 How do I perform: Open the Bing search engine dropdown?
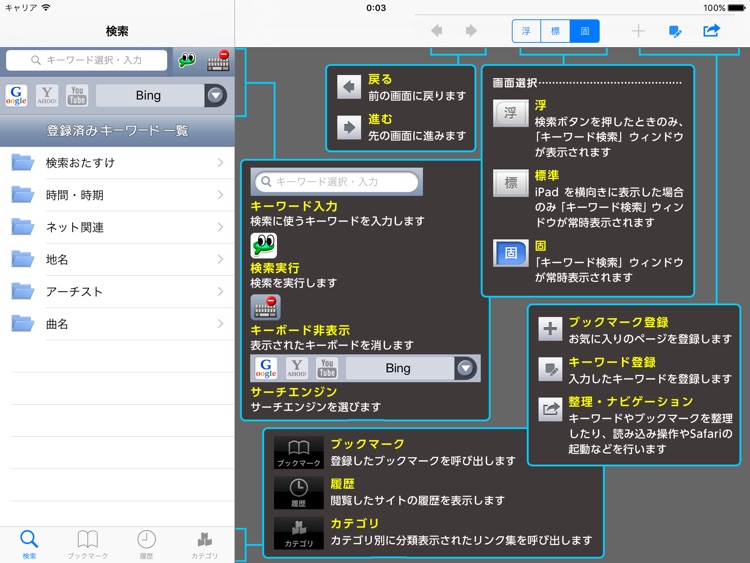[x=216, y=95]
